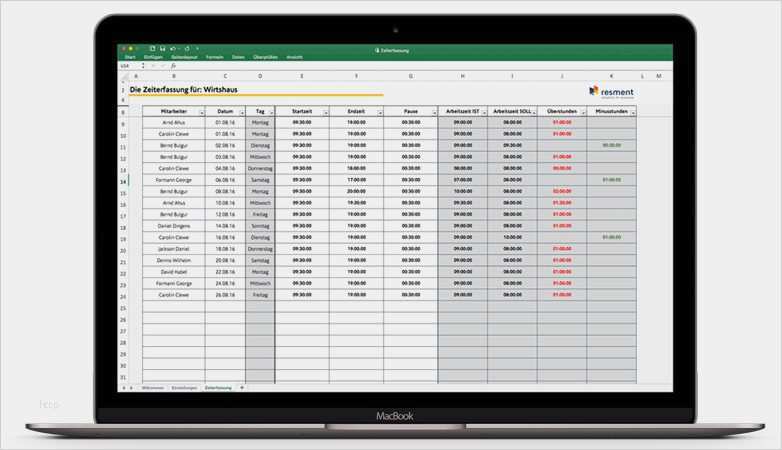Select the 'Sonntag' day cell in row 18
The width and height of the screenshot is (782, 450).
point(260,226)
